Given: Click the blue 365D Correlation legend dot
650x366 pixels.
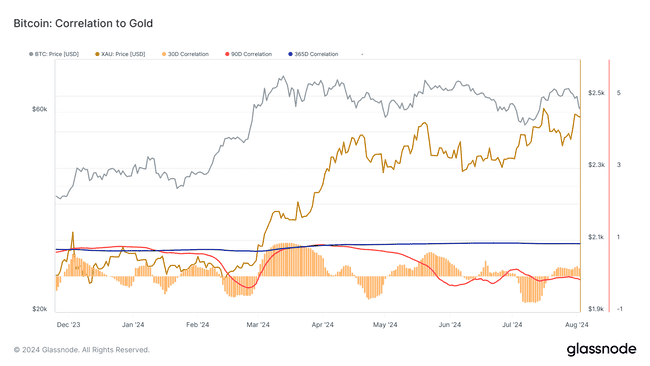Looking at the screenshot, I should (x=291, y=54).
